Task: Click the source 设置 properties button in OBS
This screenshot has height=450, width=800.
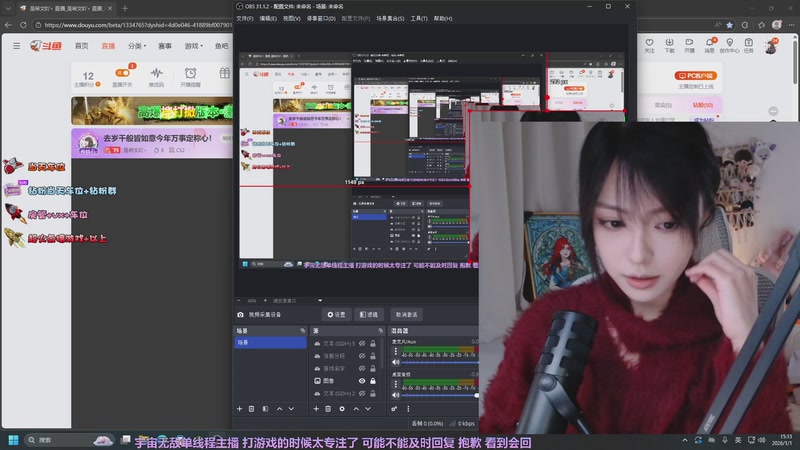Action: (336, 315)
